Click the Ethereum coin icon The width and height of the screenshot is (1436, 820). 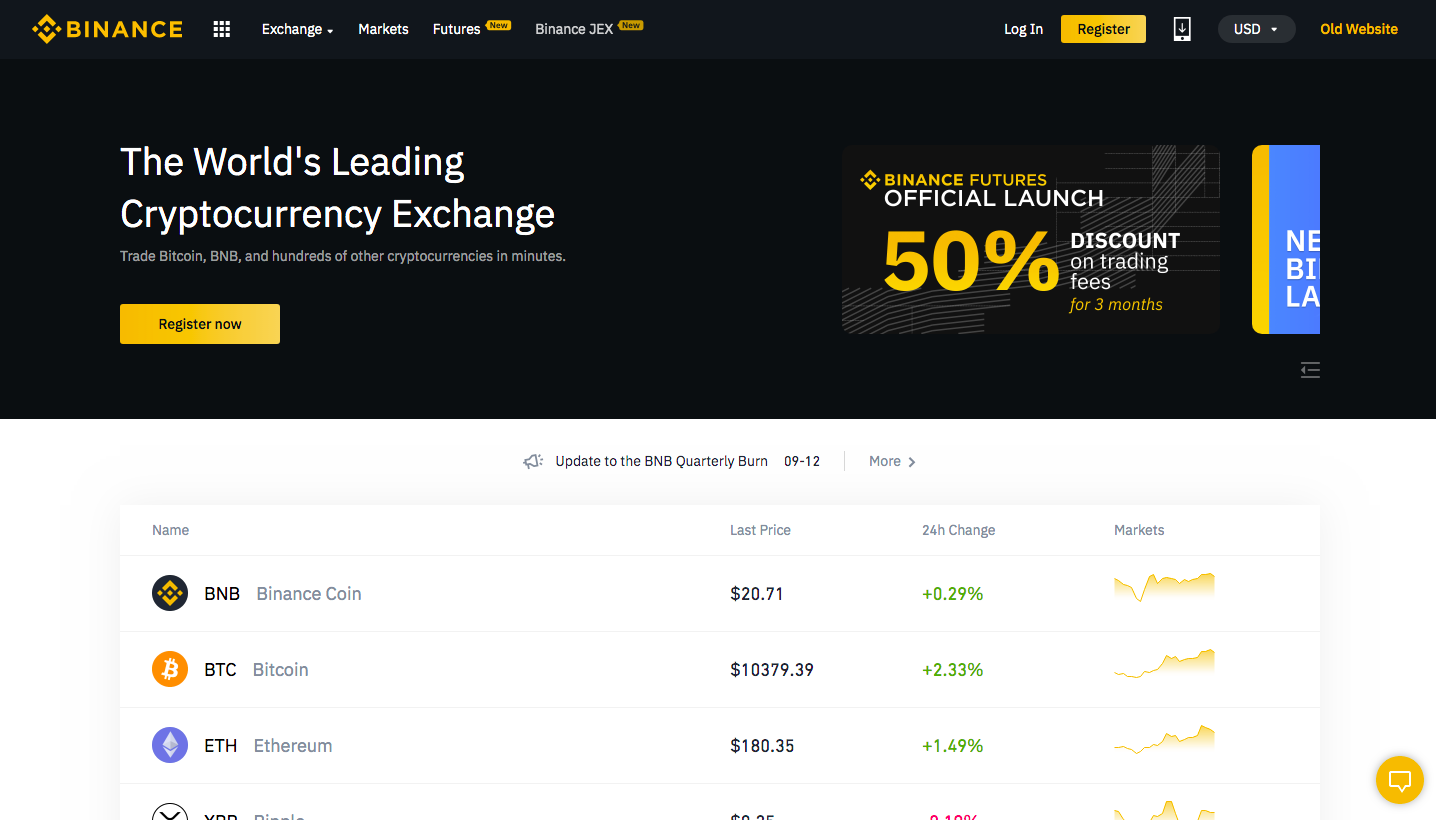pos(170,745)
